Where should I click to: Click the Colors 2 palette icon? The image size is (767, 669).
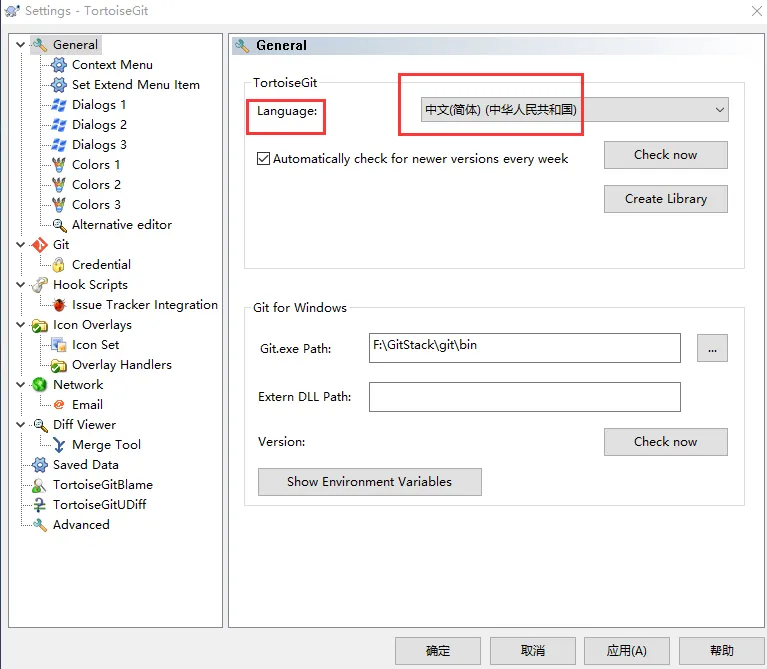[59, 185]
